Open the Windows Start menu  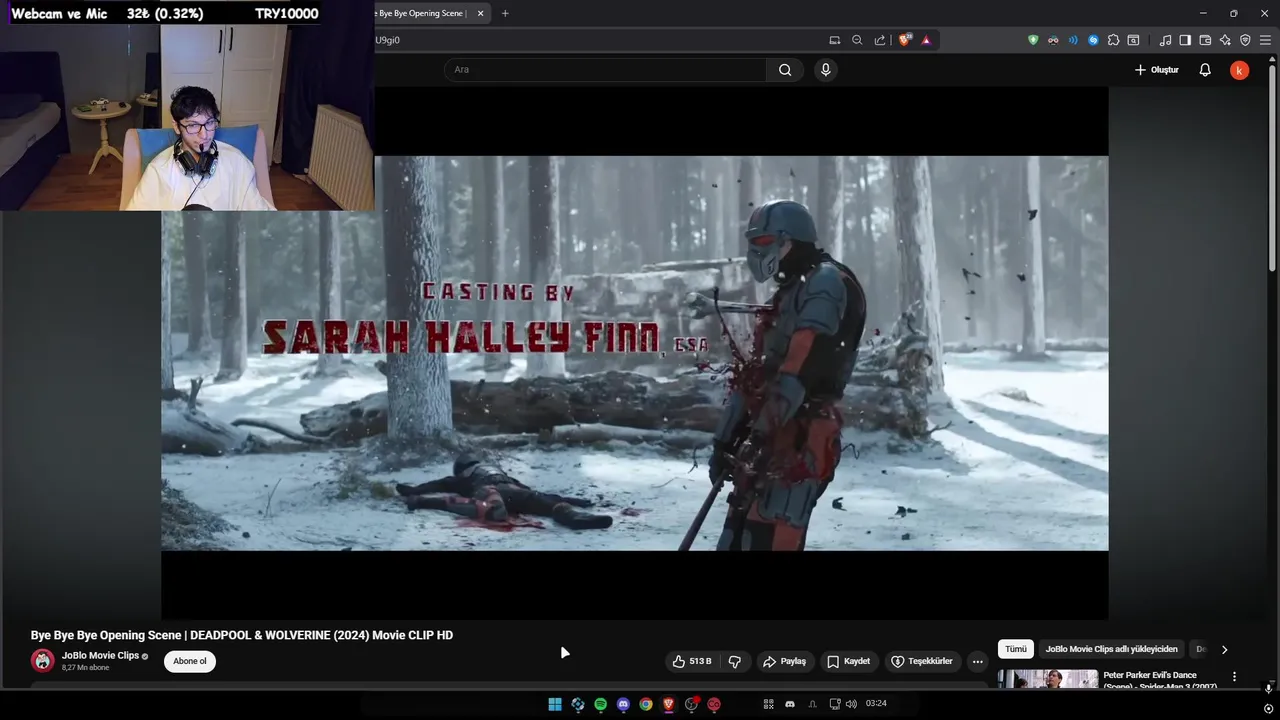coord(555,704)
